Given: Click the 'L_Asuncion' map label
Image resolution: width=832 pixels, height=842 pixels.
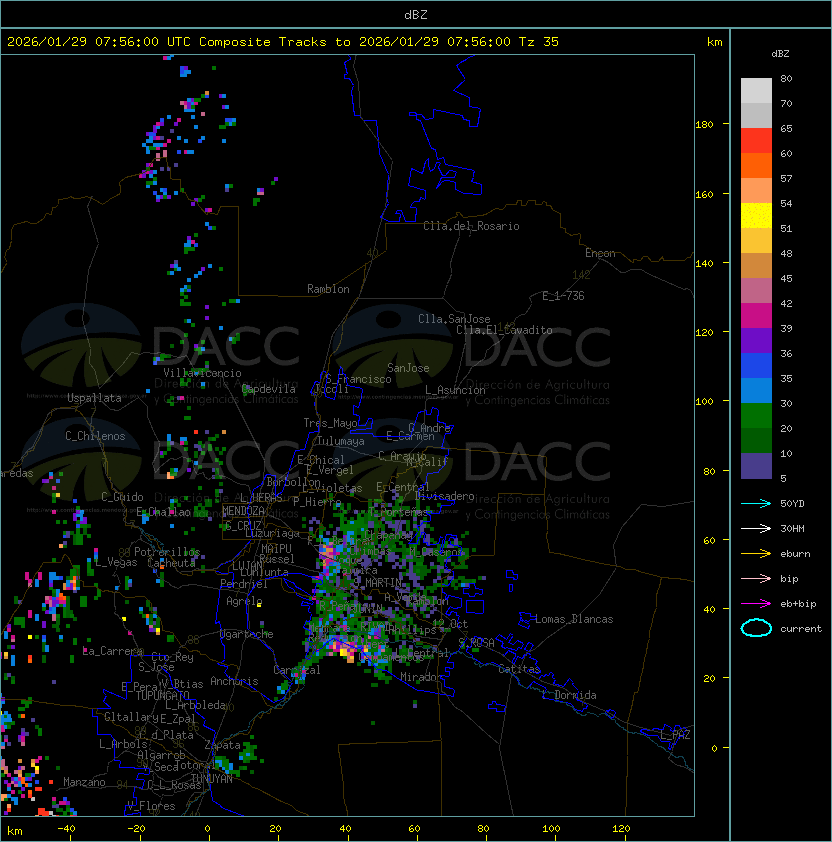Looking at the screenshot, I should click(x=455, y=390).
